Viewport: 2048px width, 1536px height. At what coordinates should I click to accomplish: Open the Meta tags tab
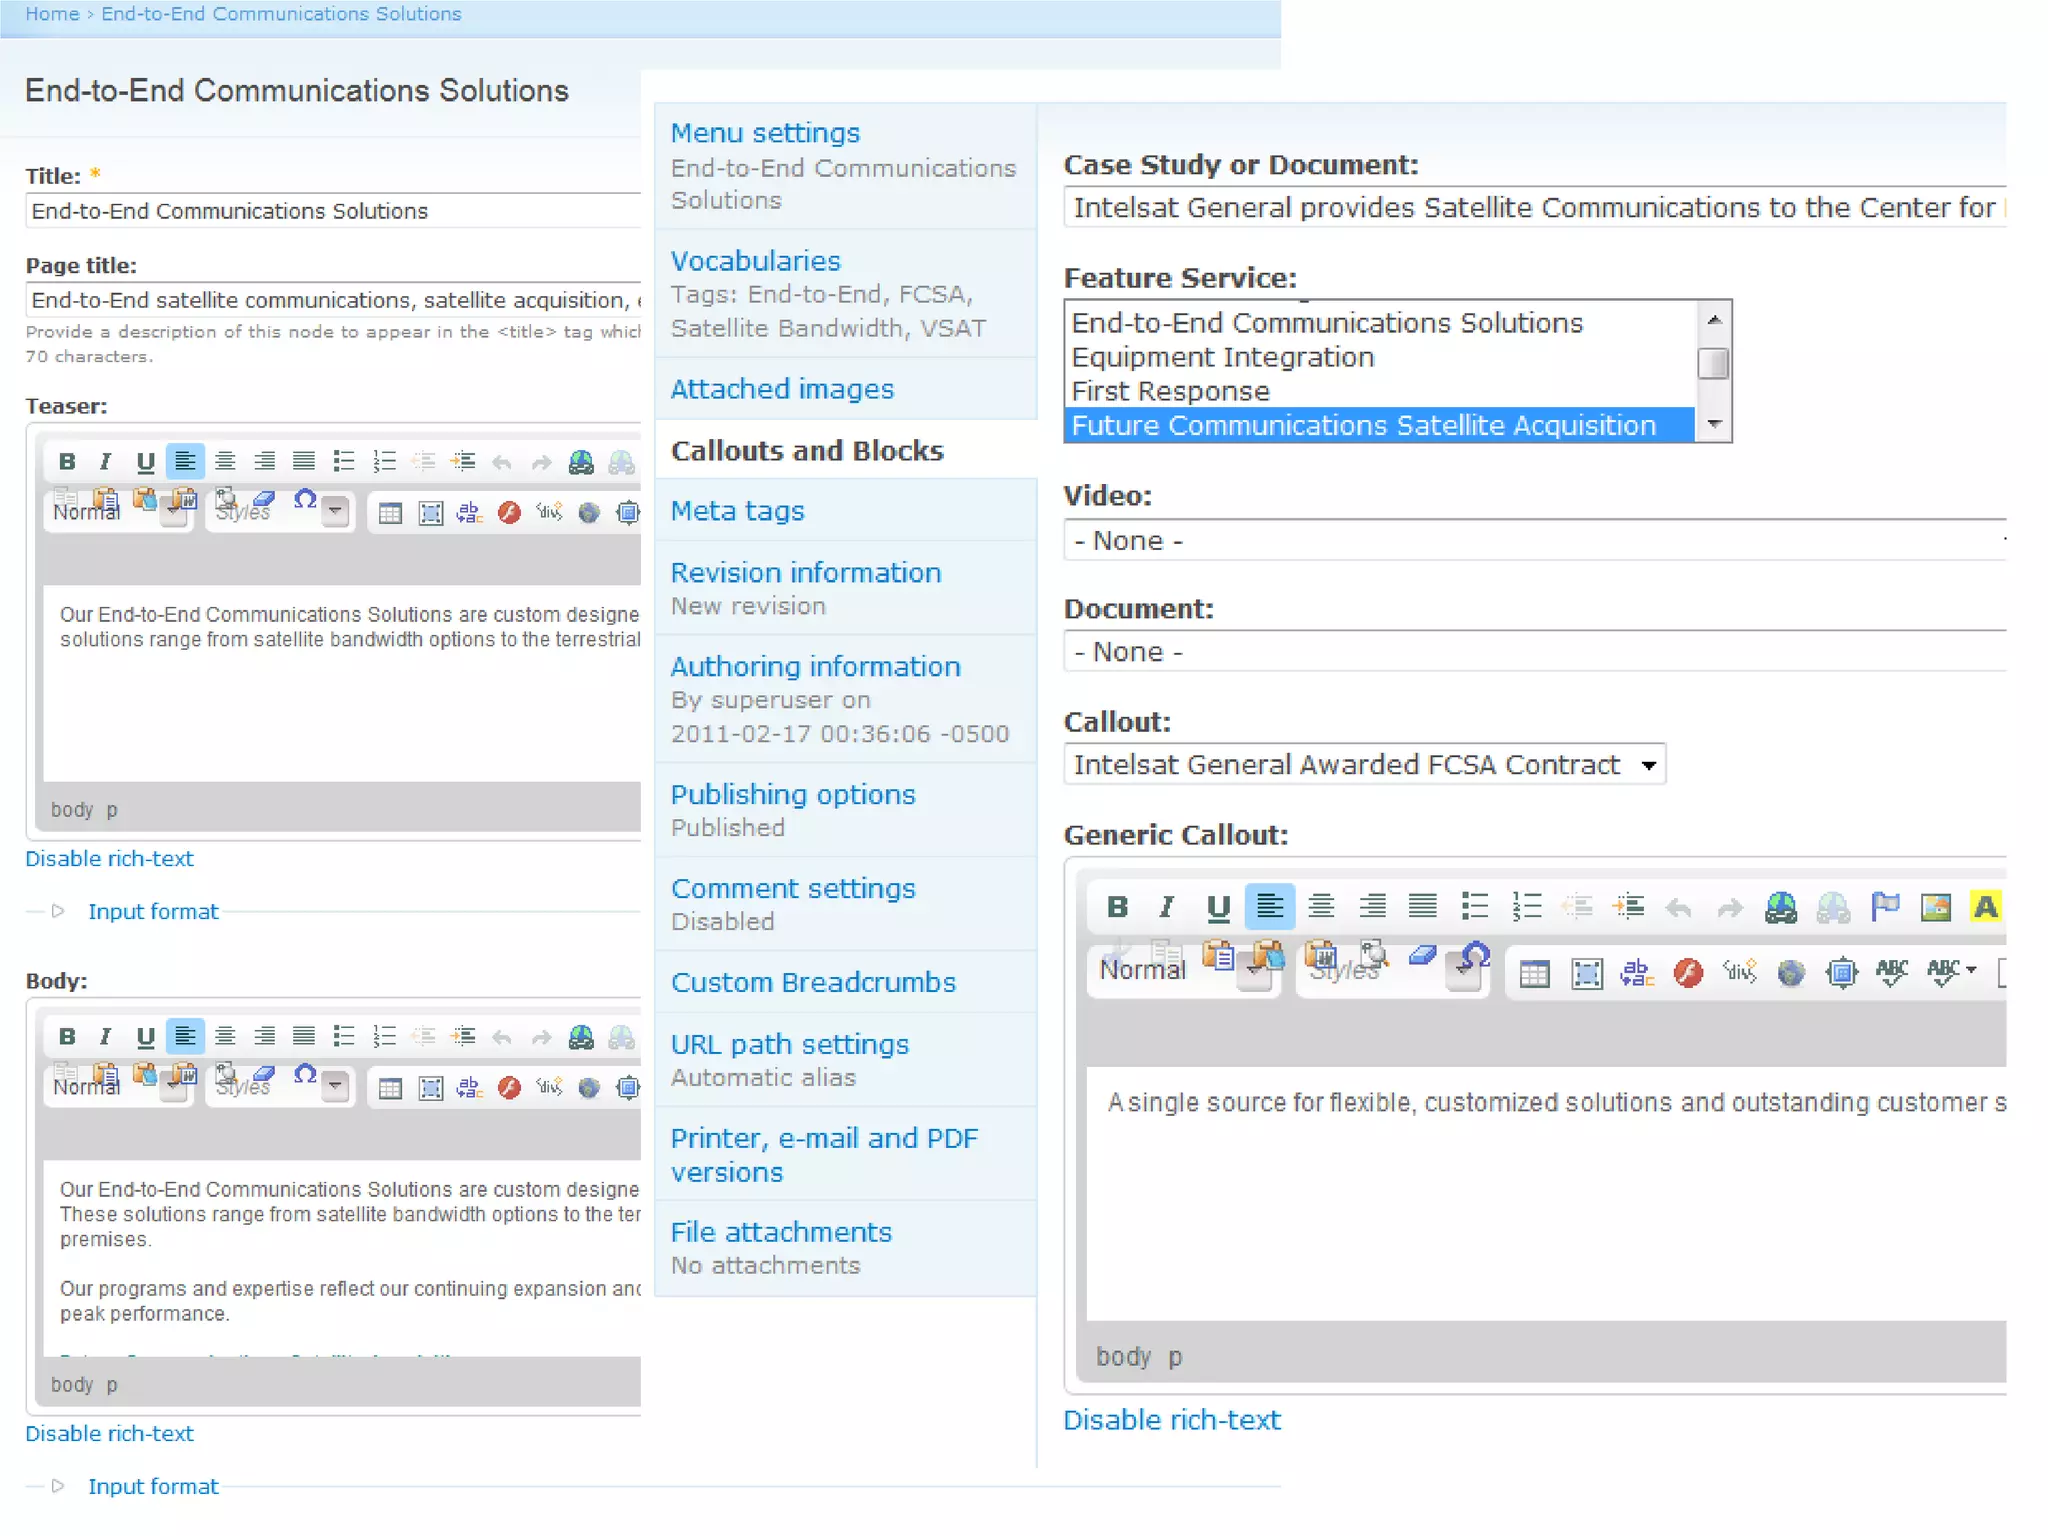737,511
